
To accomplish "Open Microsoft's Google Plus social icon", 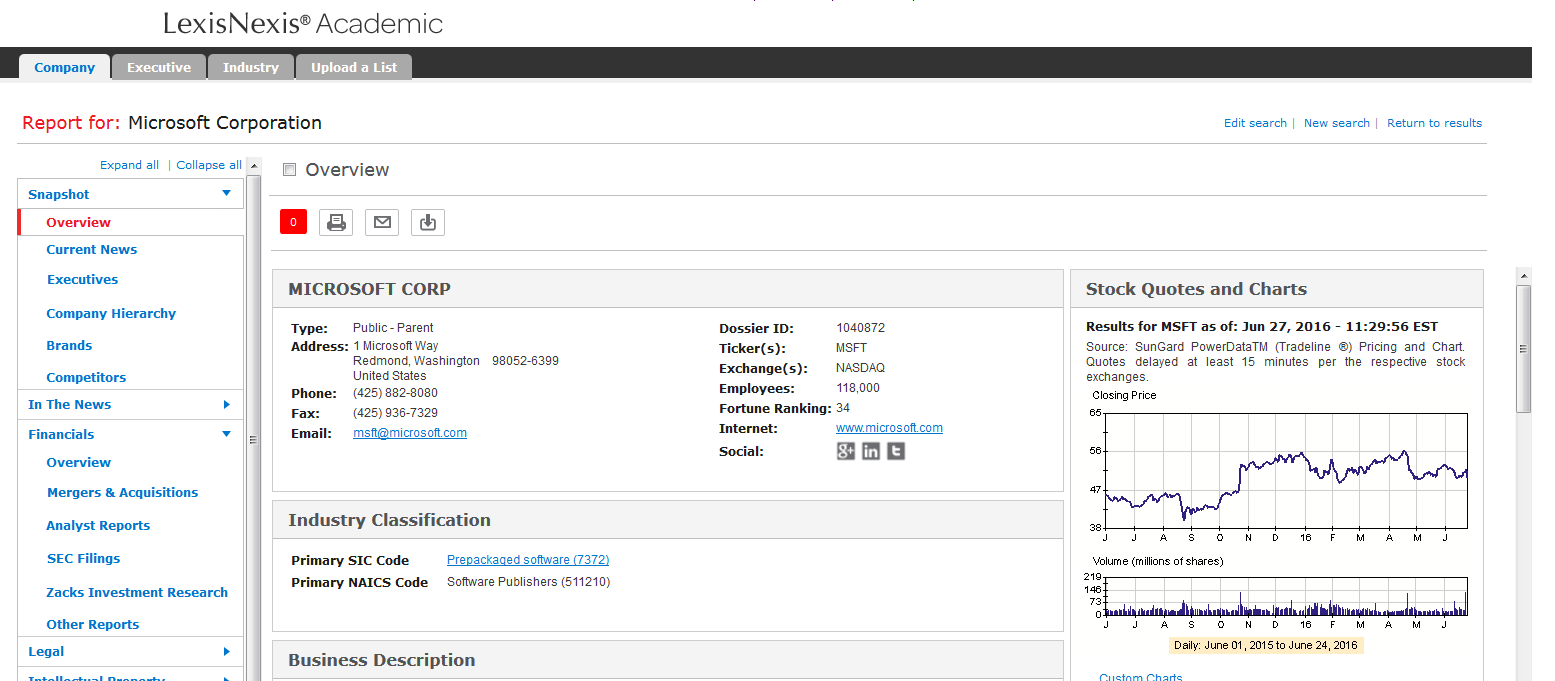I will coord(846,451).
